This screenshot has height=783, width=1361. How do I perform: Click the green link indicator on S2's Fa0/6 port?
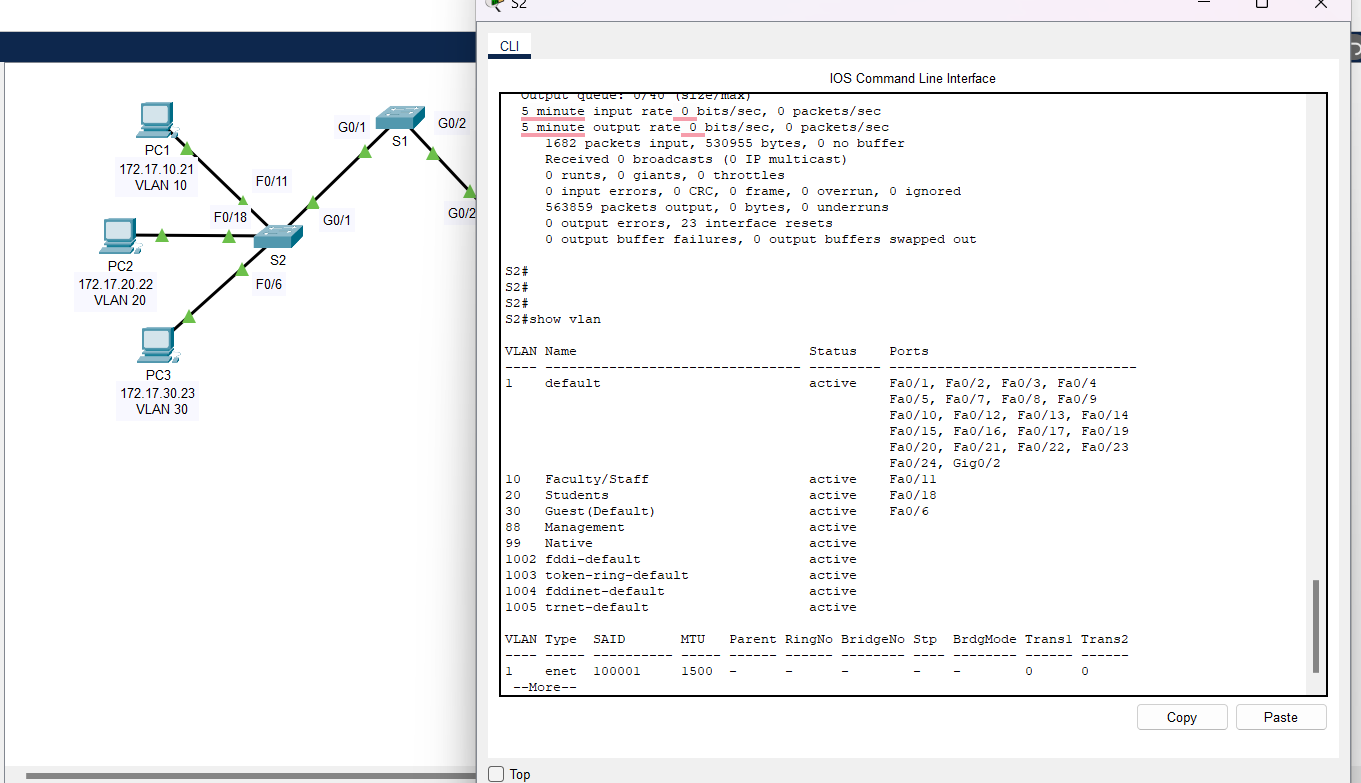point(242,270)
